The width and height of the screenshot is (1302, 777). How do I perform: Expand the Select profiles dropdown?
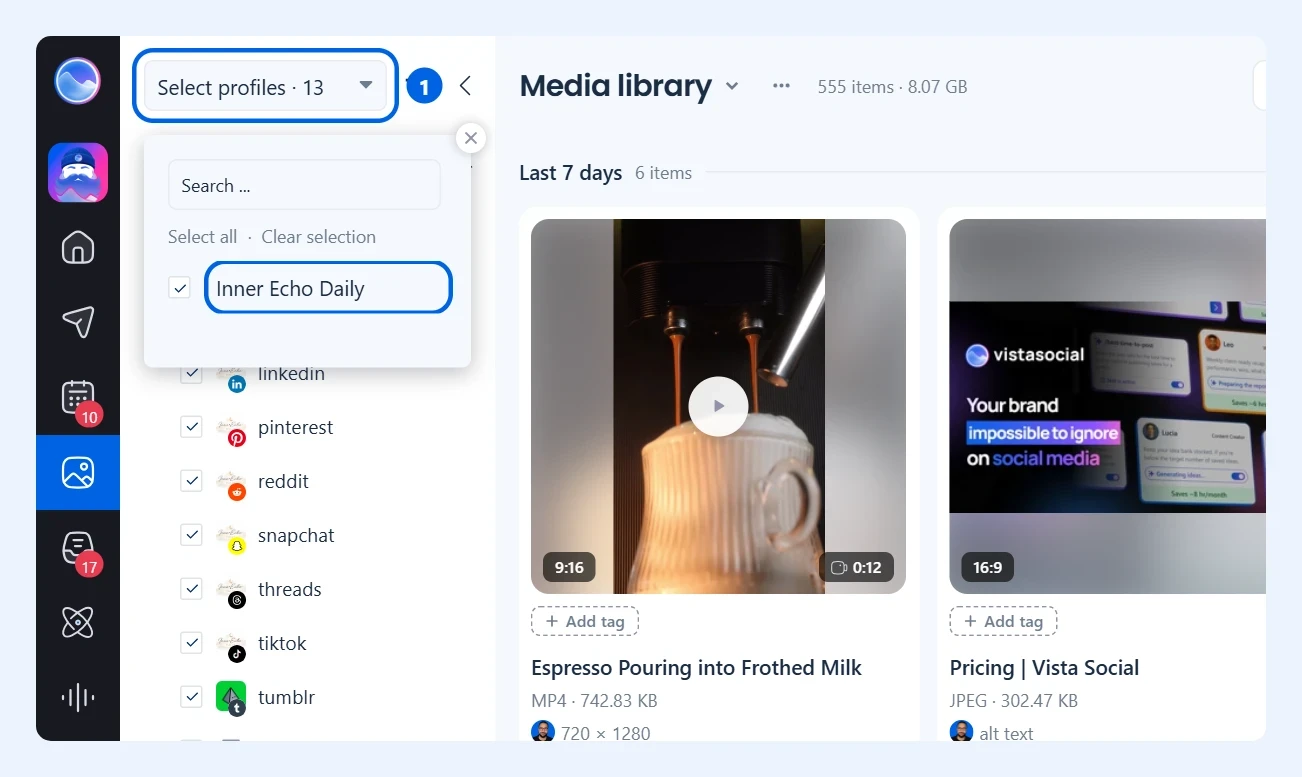point(265,87)
